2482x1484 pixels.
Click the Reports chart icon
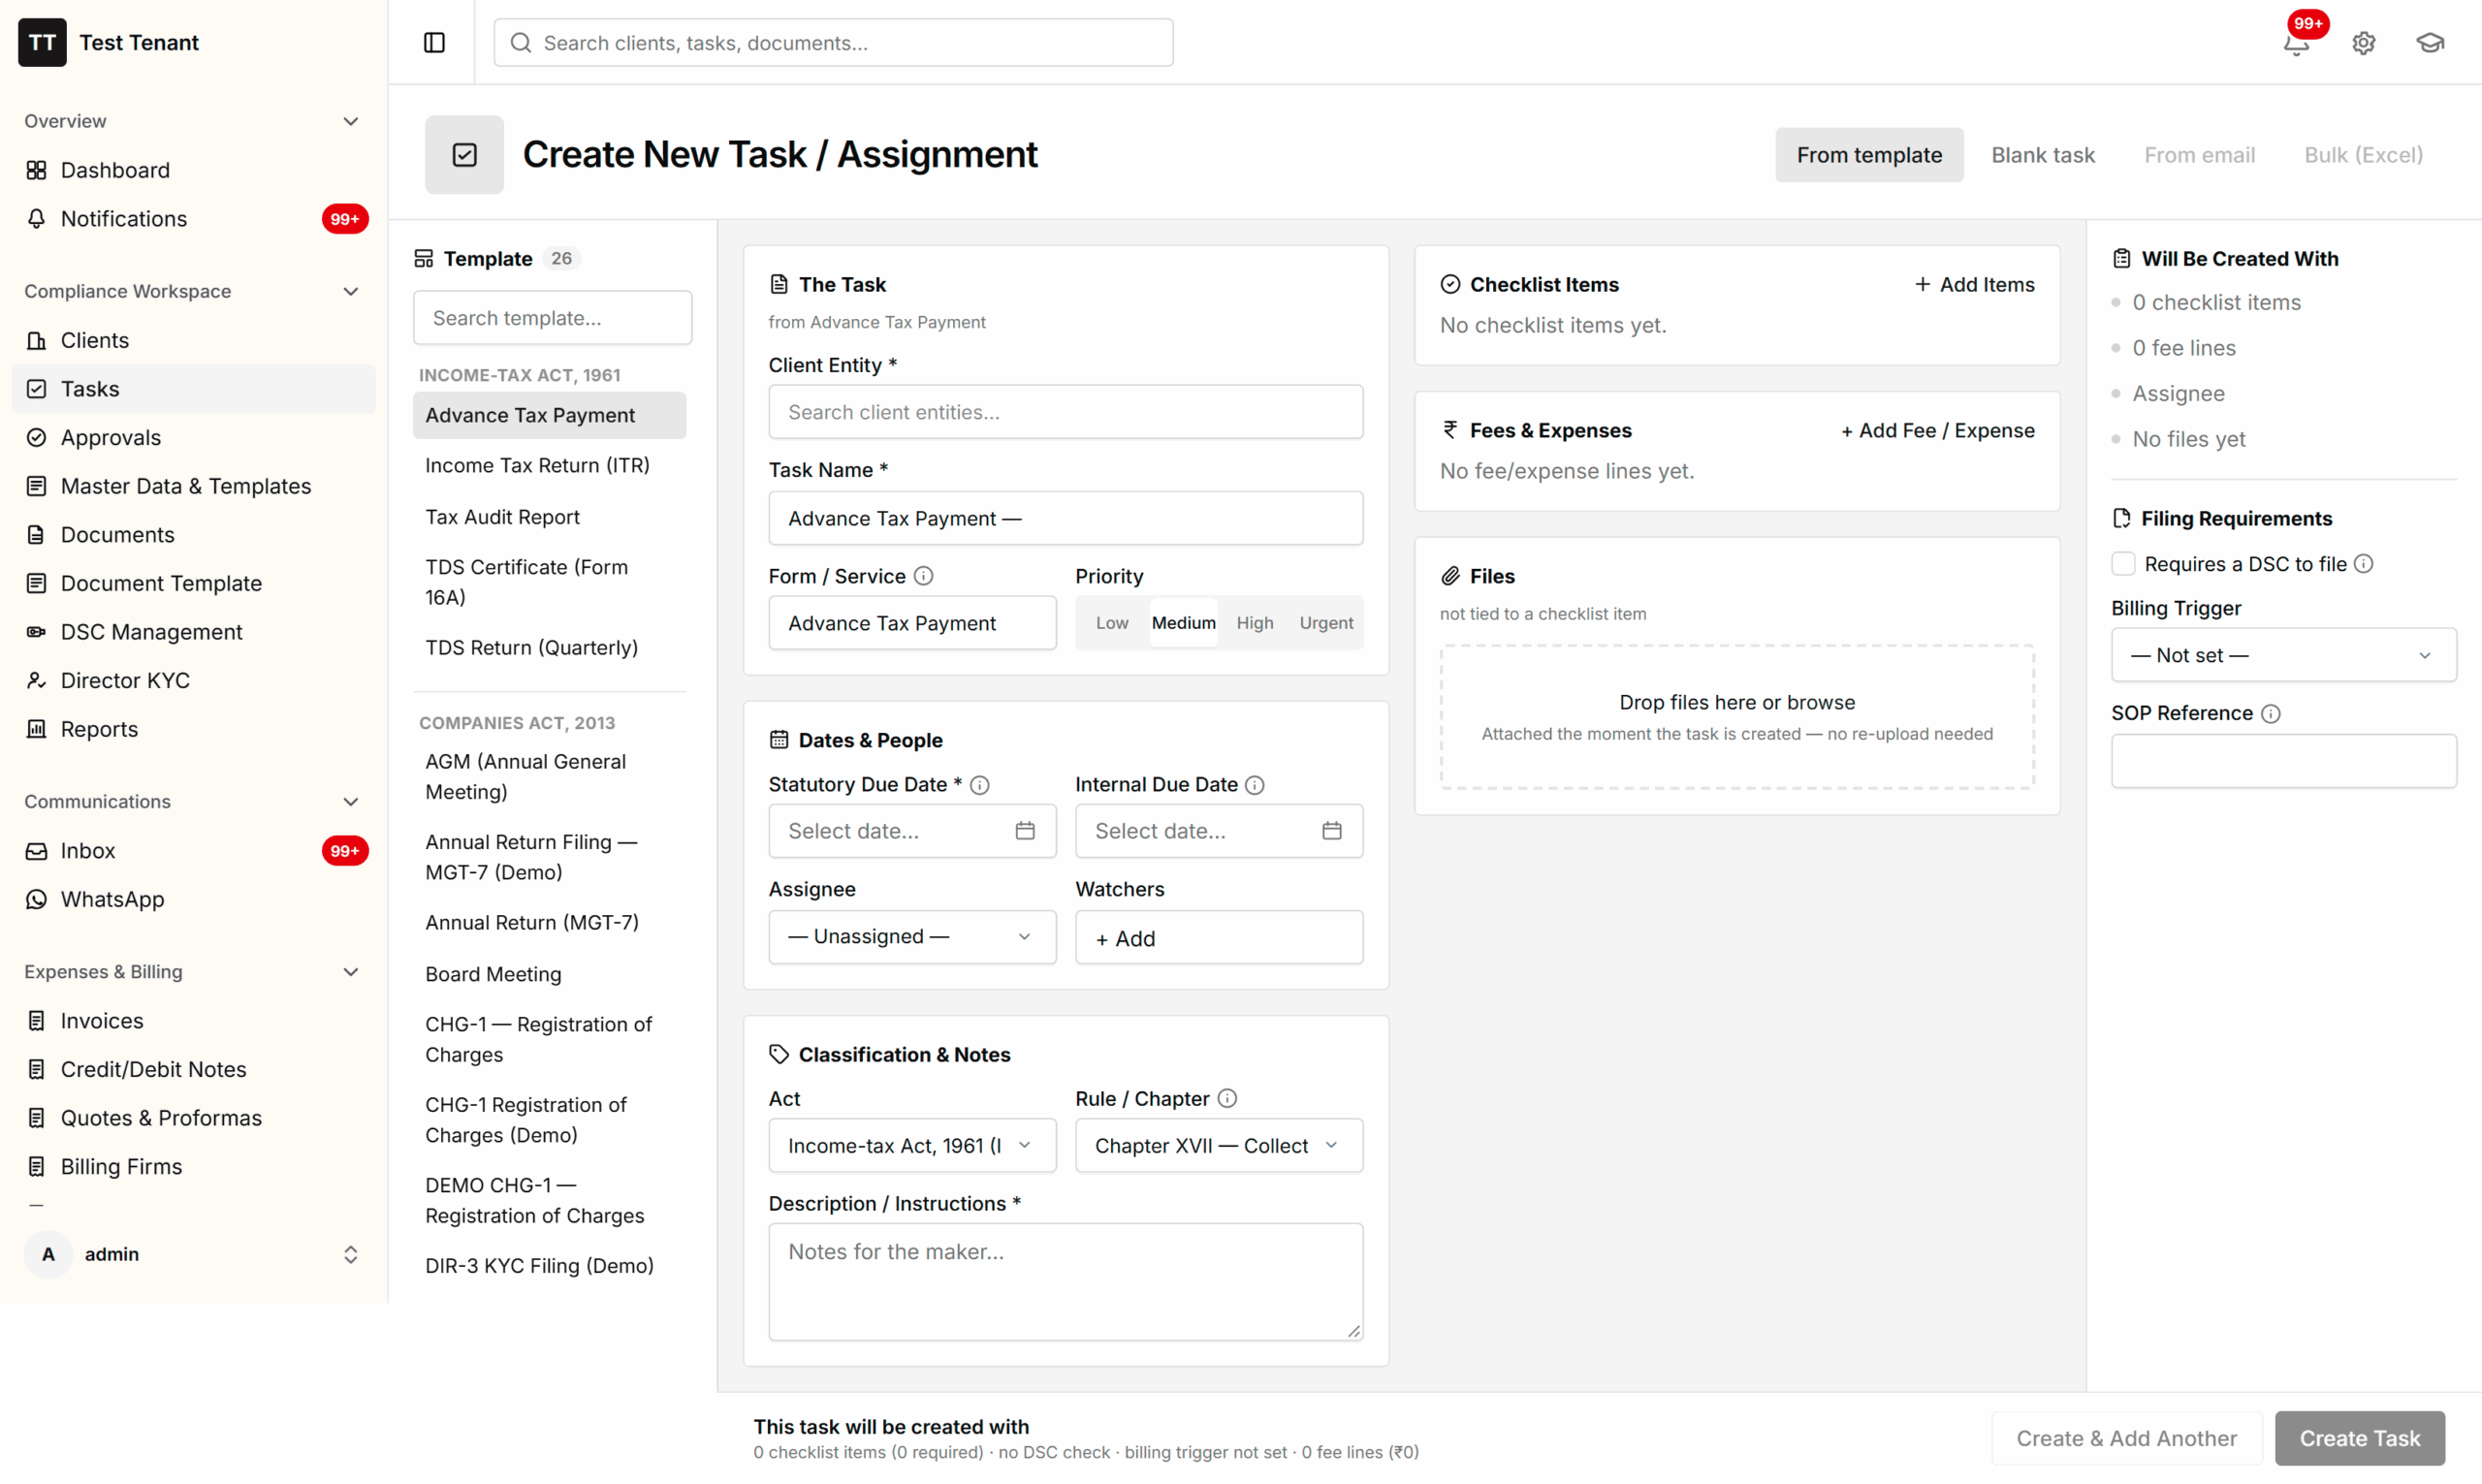pyautogui.click(x=37, y=729)
